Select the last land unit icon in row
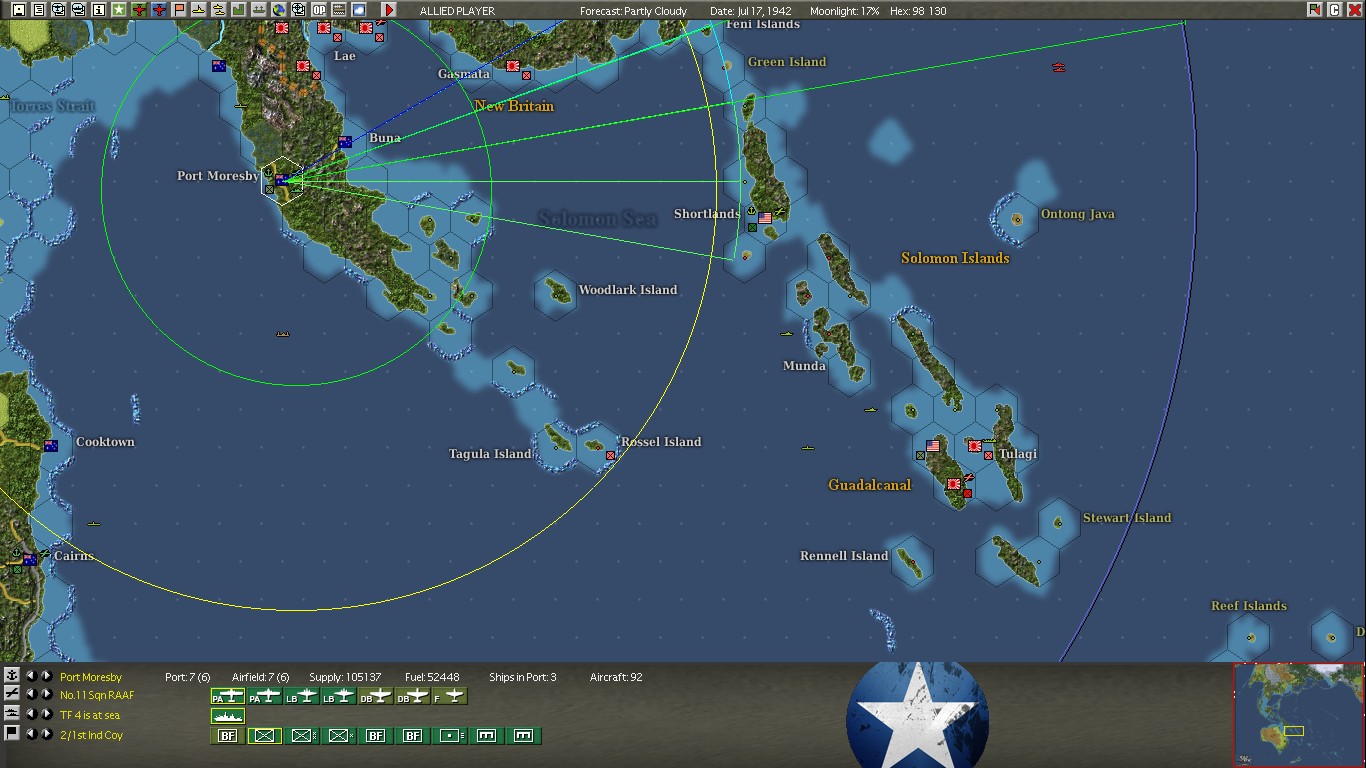Image resolution: width=1366 pixels, height=768 pixels. (x=524, y=736)
